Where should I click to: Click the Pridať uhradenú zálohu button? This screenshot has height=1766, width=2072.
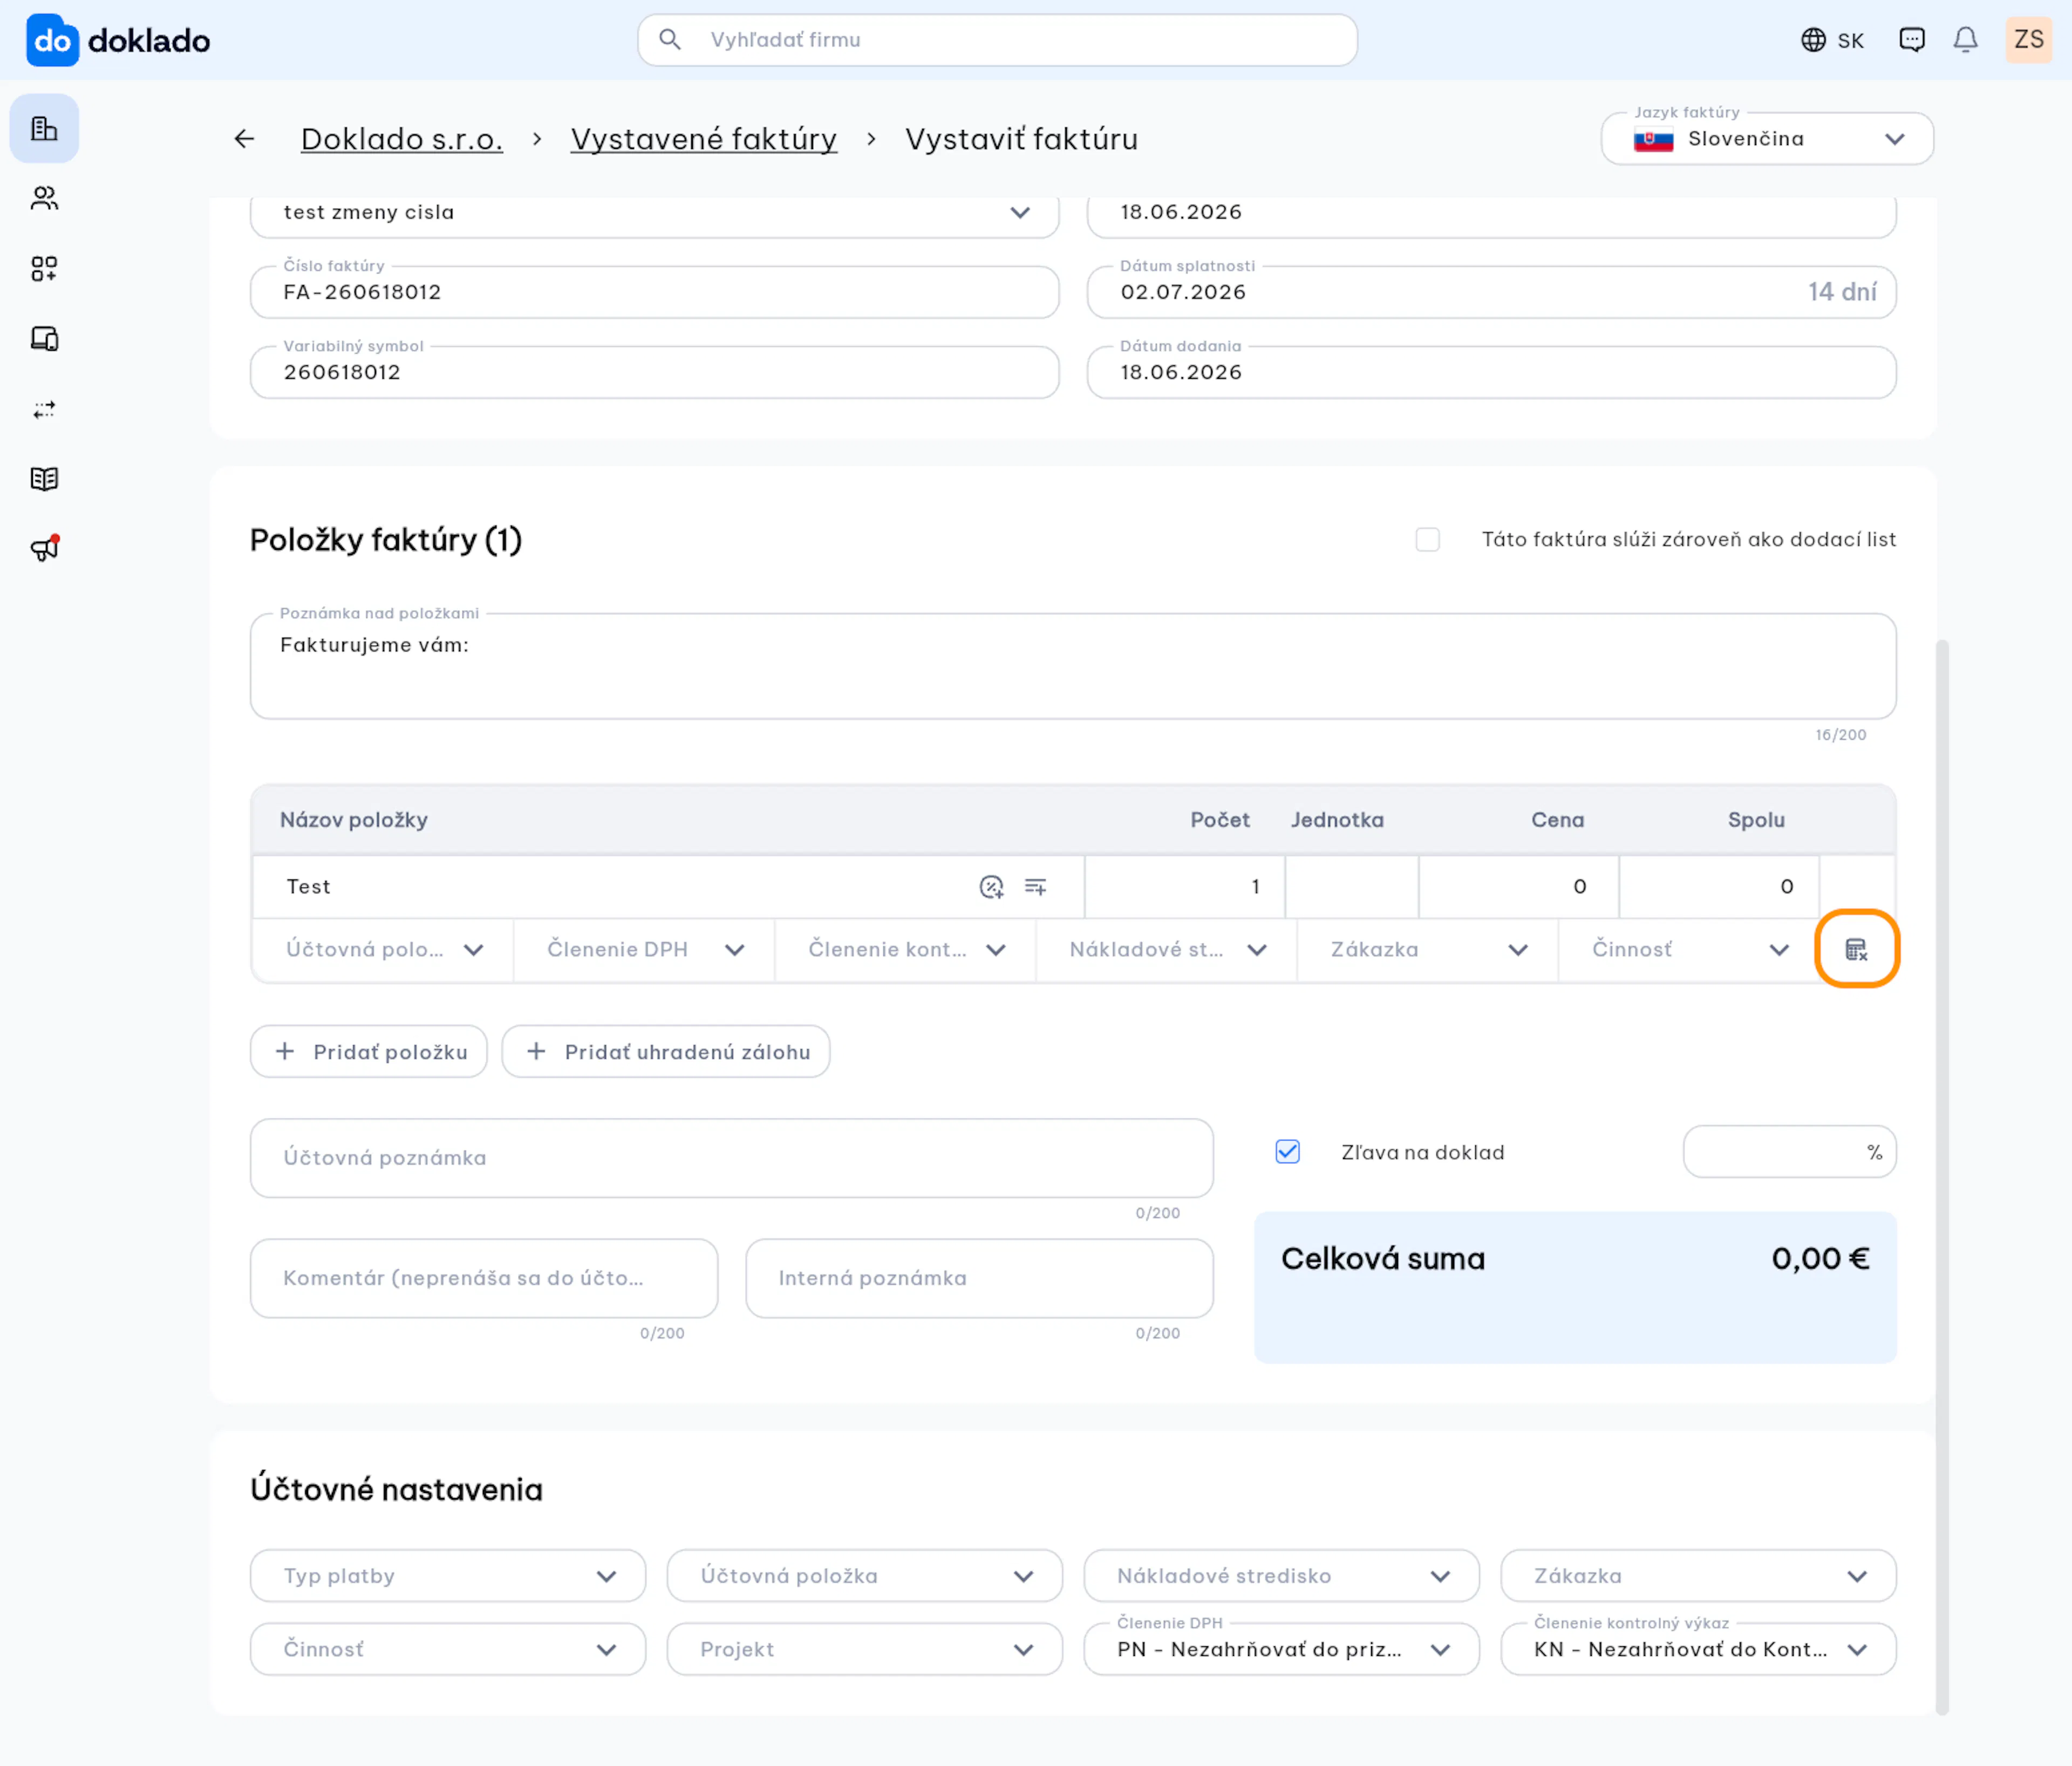coord(665,1051)
